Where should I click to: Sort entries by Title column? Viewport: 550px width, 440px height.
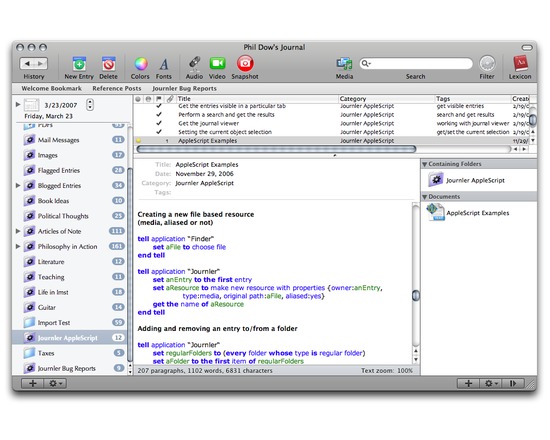[257, 99]
